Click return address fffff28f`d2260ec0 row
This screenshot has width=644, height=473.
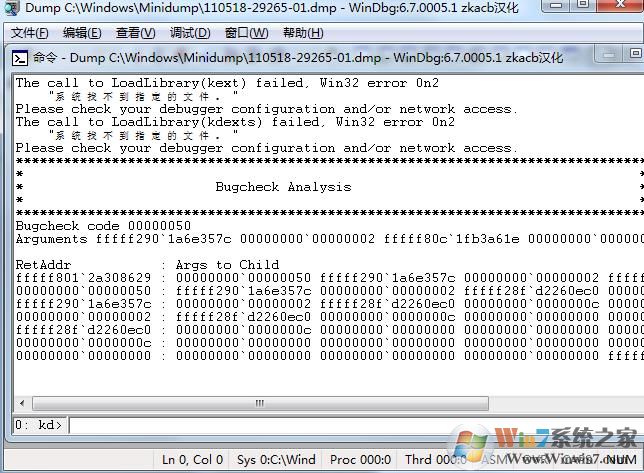click(x=83, y=330)
